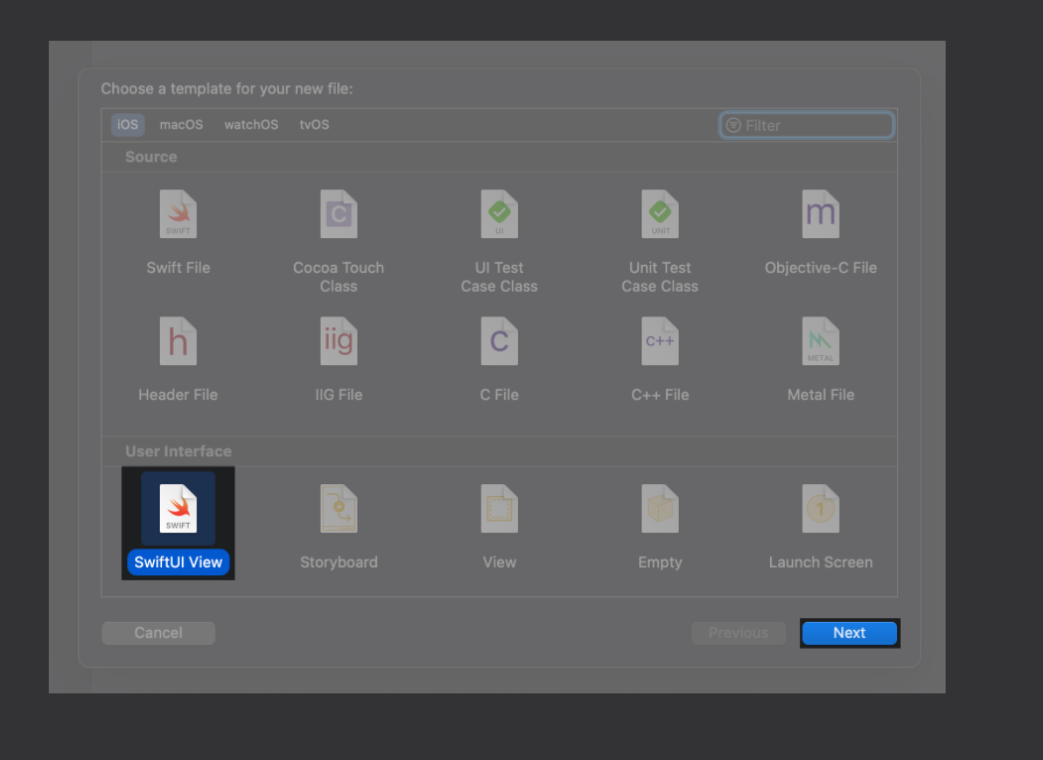This screenshot has width=1043, height=760.
Task: Select the Header File template icon
Action: pos(178,341)
